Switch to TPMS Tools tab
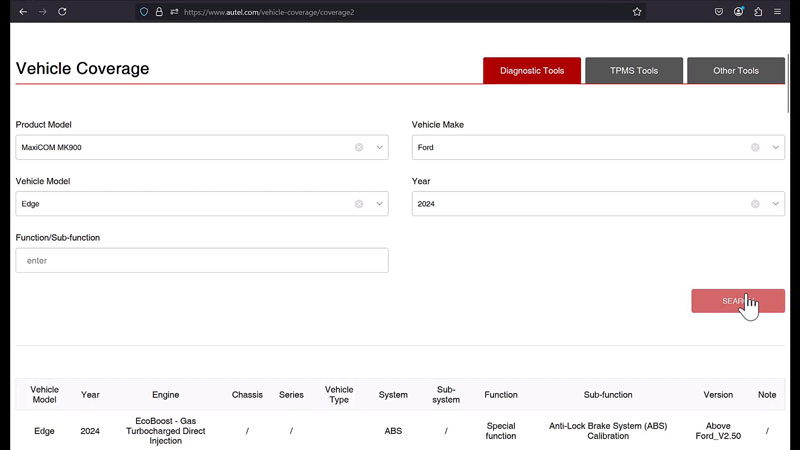This screenshot has height=450, width=800. point(634,70)
